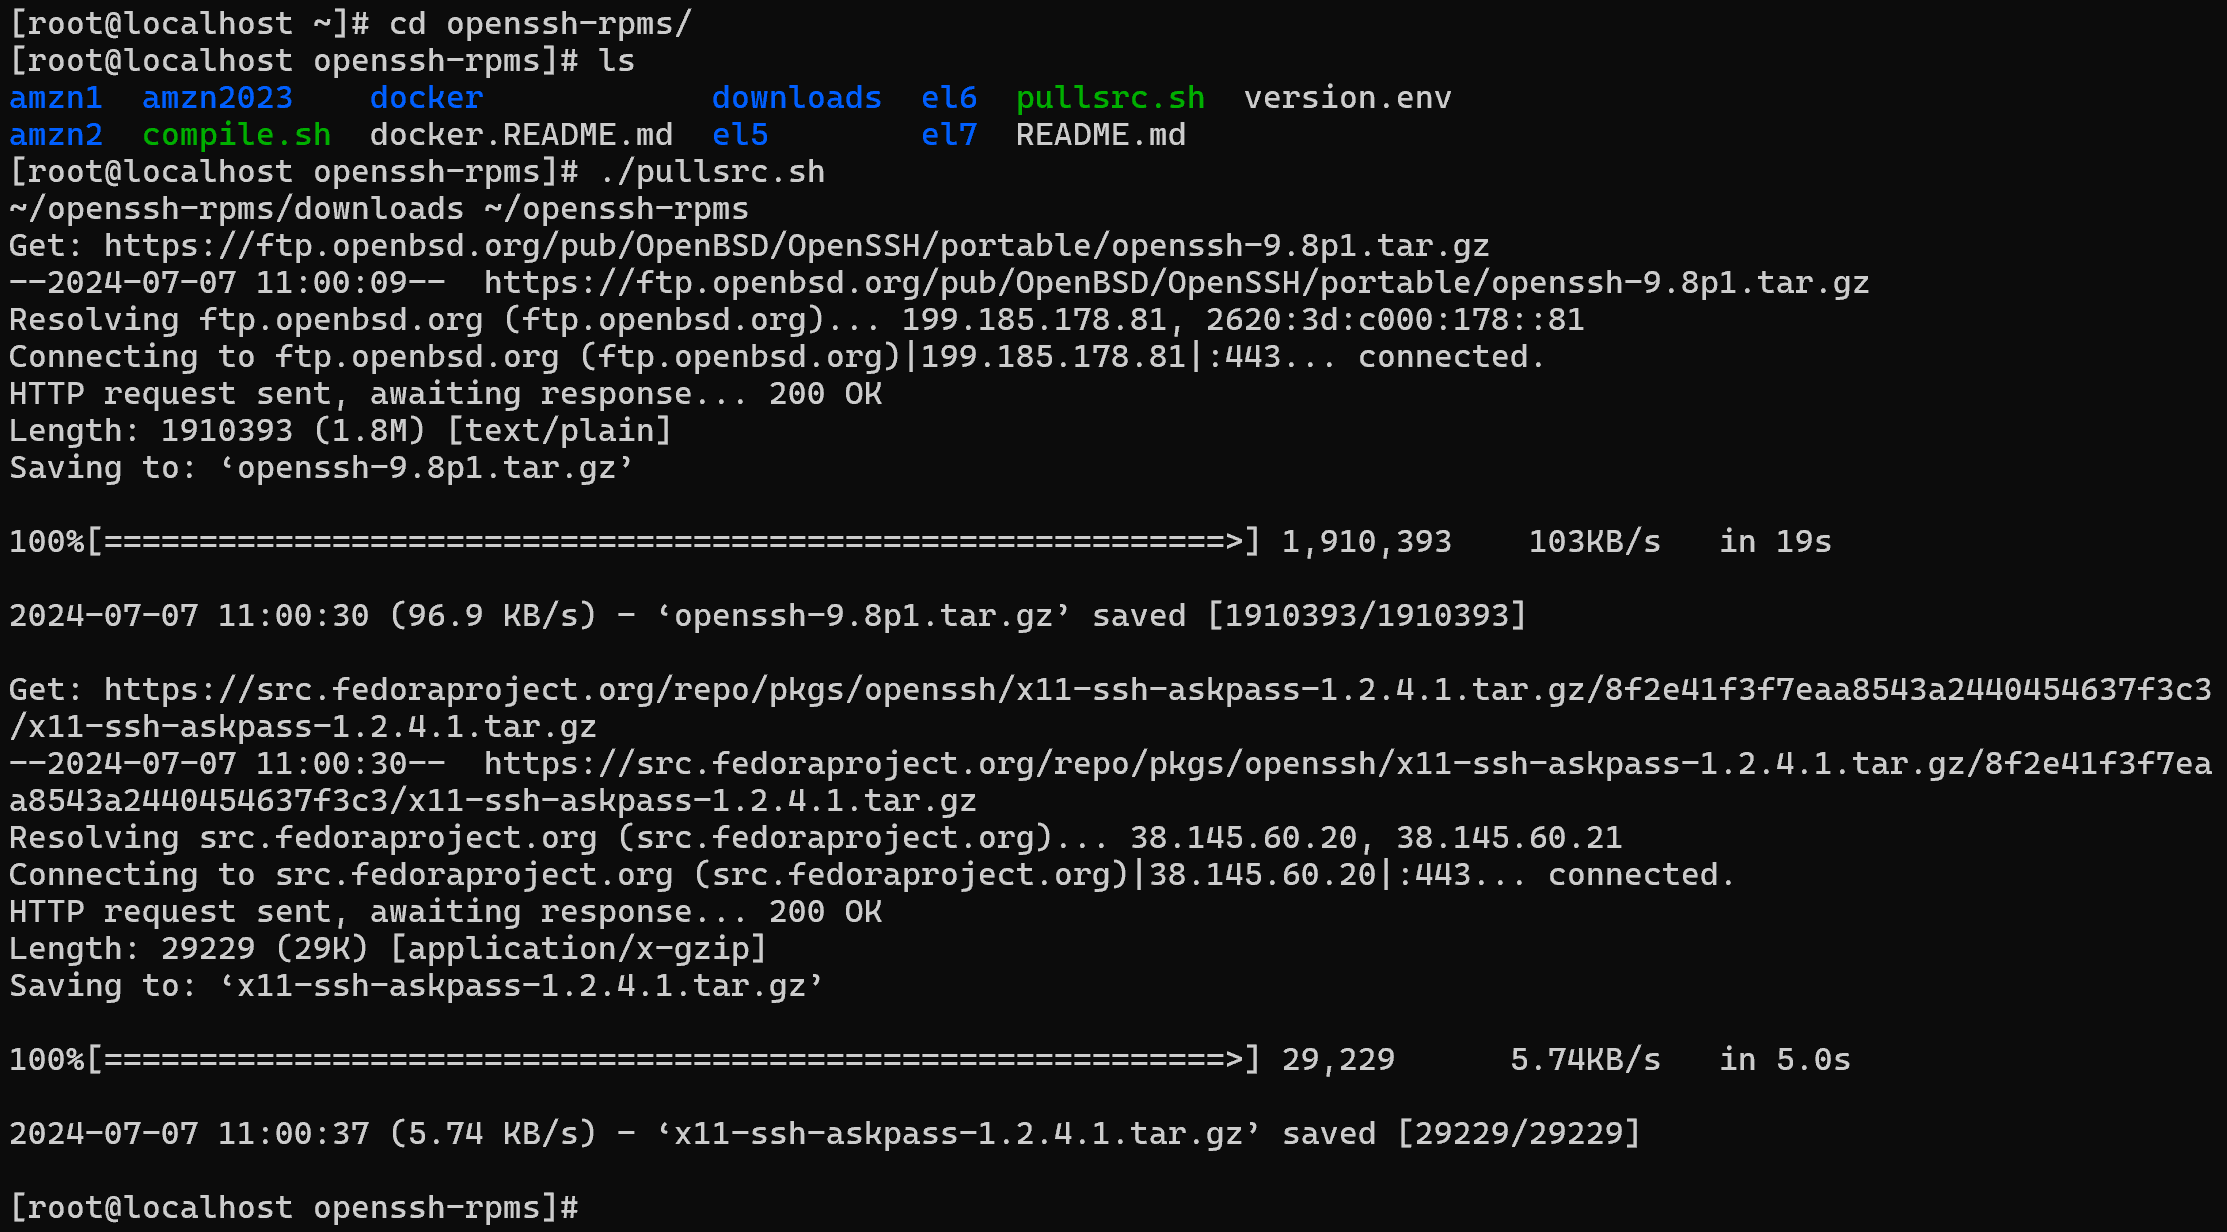2227x1232 pixels.
Task: Select the amzn2 directory entry
Action: 56,135
